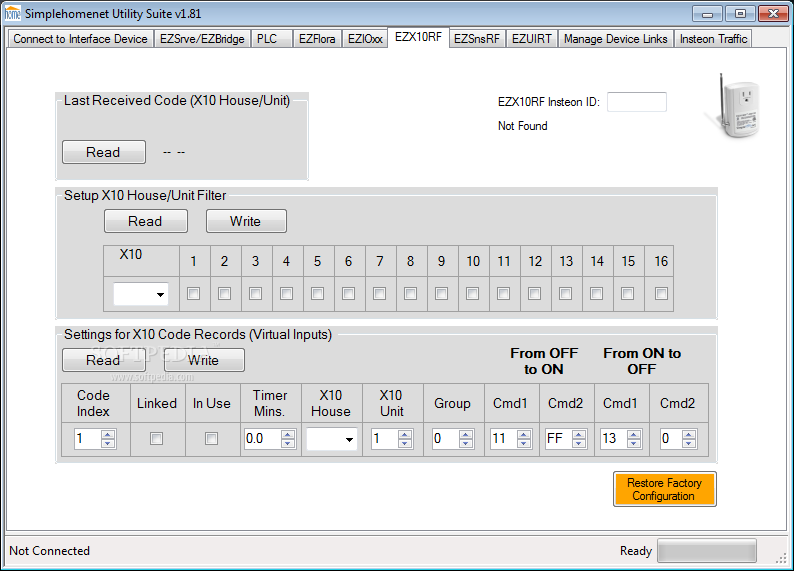This screenshot has width=794, height=571.
Task: Increase the Timer Mins value
Action: pyautogui.click(x=288, y=434)
